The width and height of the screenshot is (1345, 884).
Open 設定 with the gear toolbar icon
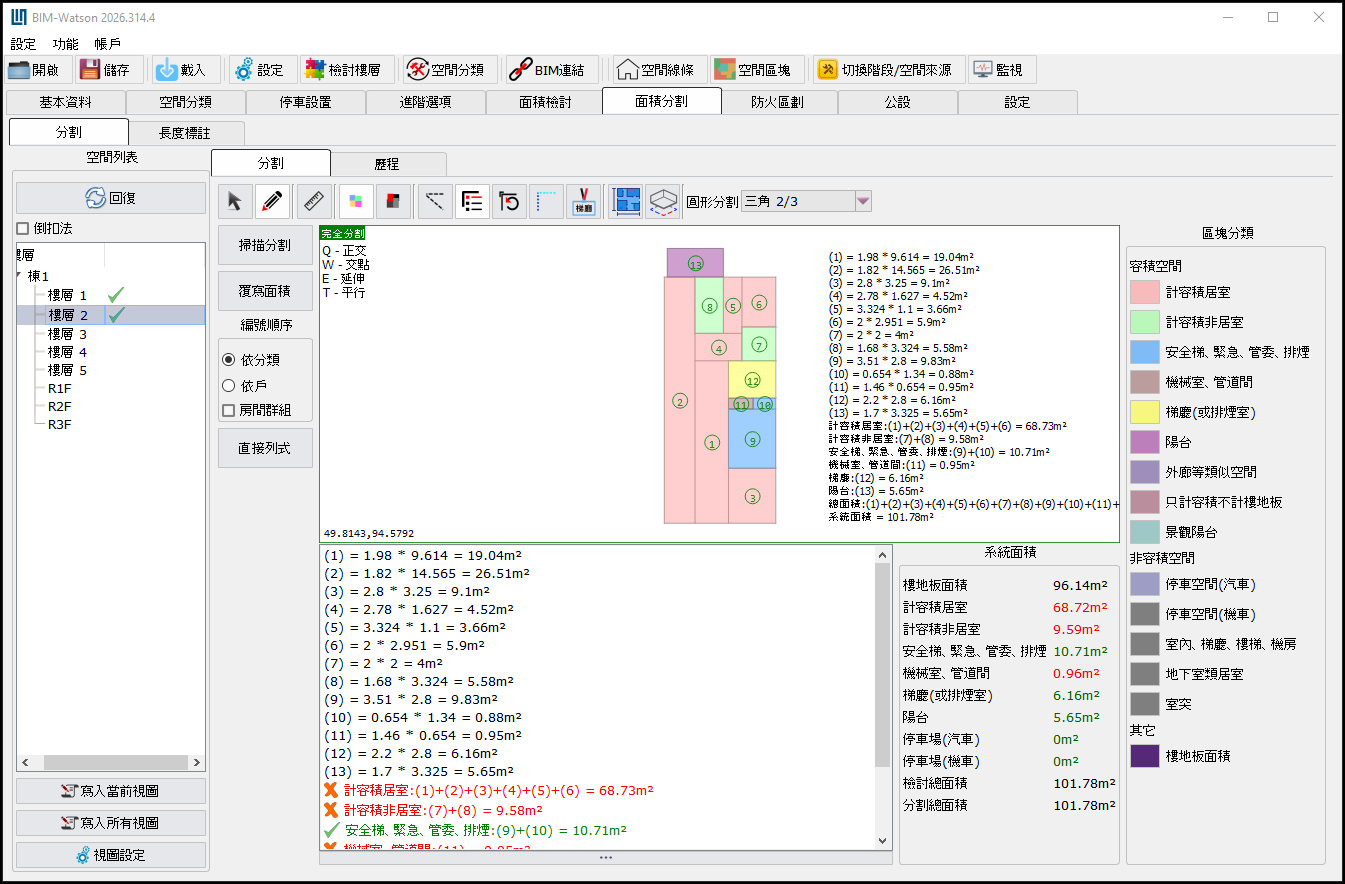click(x=244, y=70)
